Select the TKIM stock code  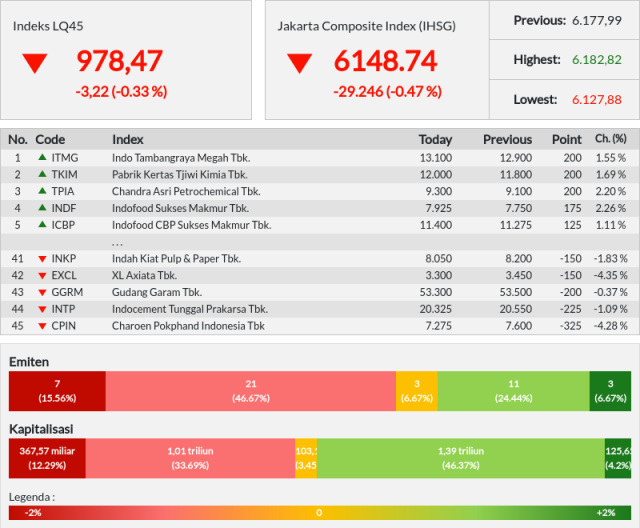64,174
